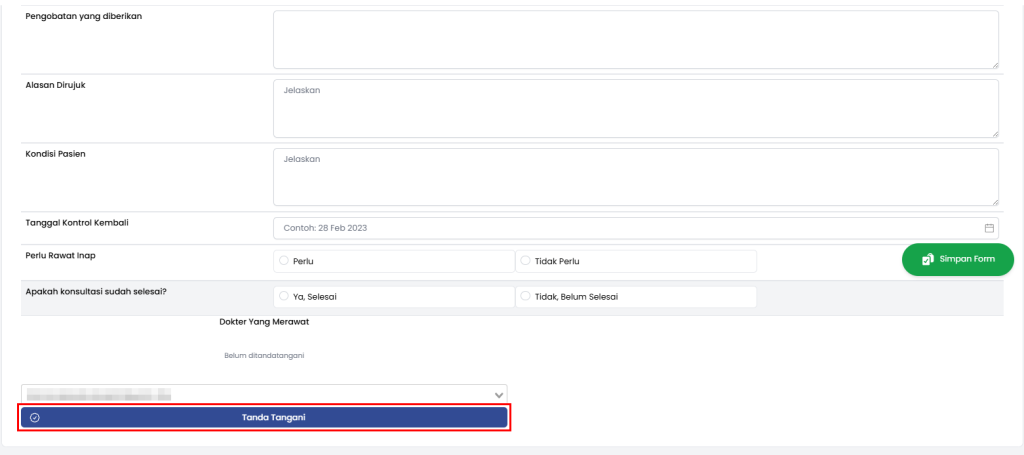Viewport: 1024px width, 455px height.
Task: Click the chevron arrow of doctor dropdown
Action: (x=498, y=394)
